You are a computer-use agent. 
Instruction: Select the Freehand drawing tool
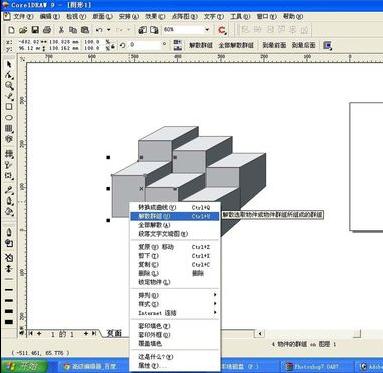click(x=9, y=96)
